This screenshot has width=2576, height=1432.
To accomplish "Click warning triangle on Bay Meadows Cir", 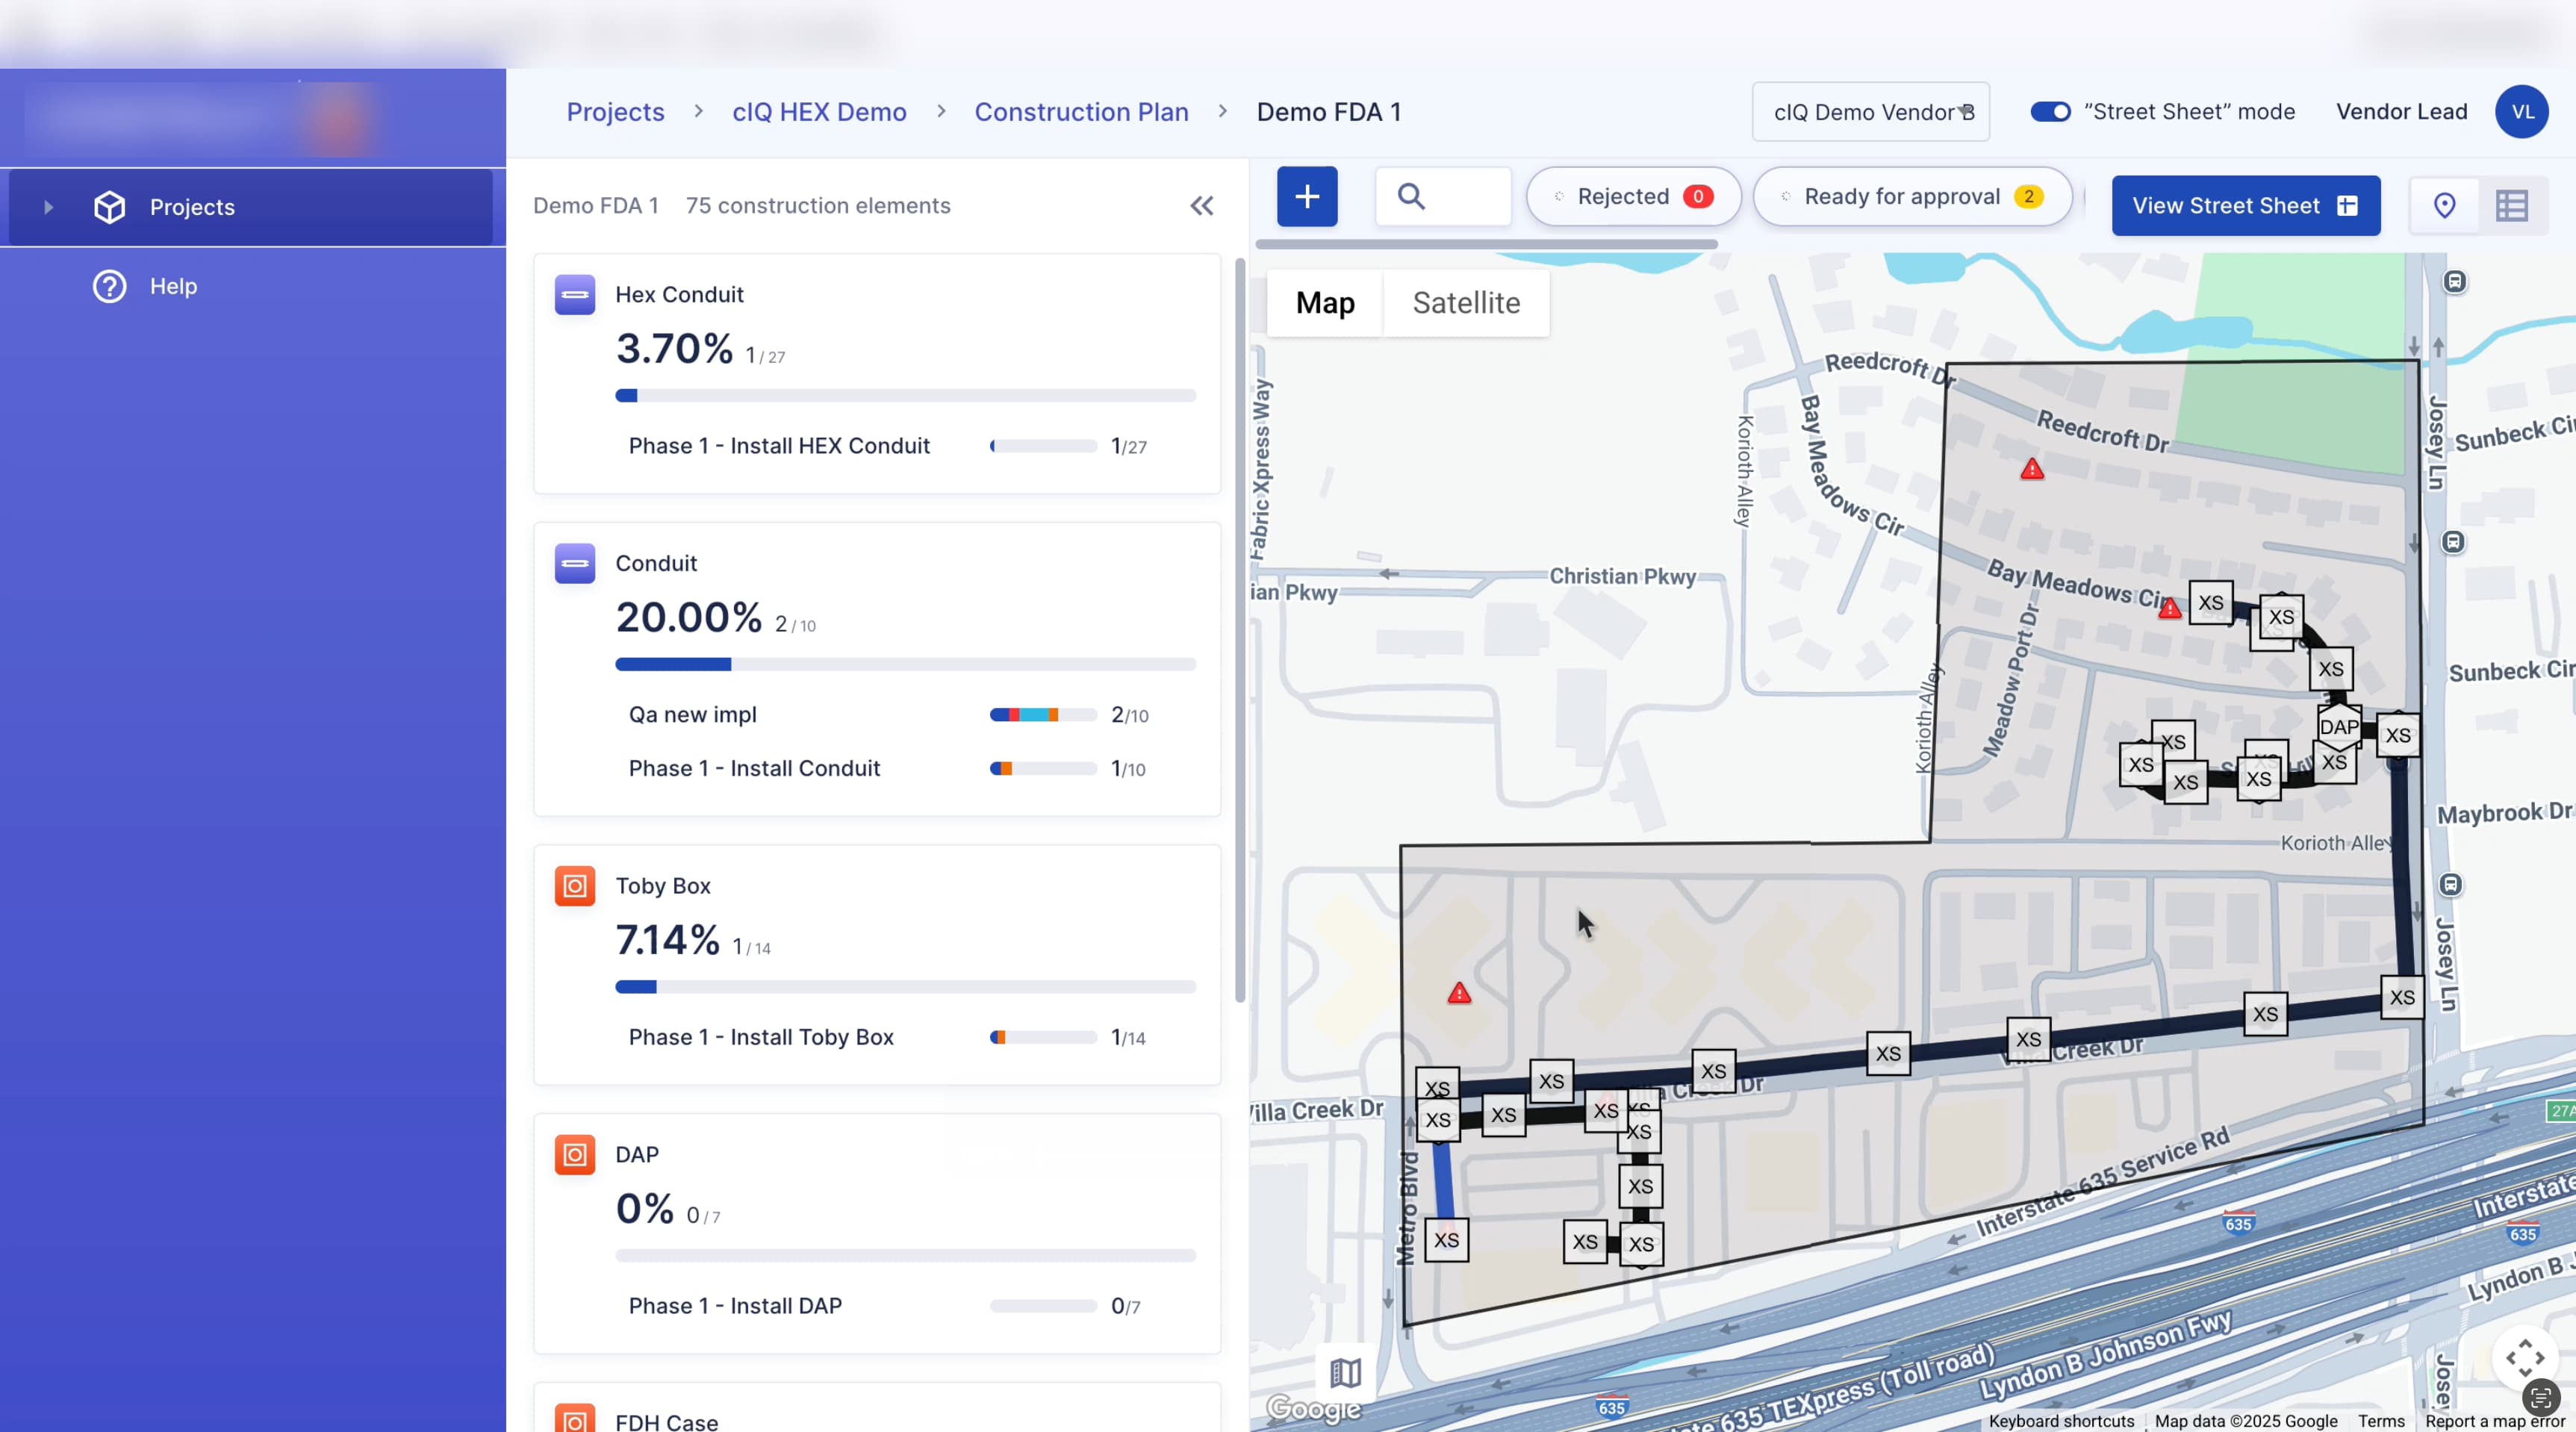I will [x=2169, y=608].
